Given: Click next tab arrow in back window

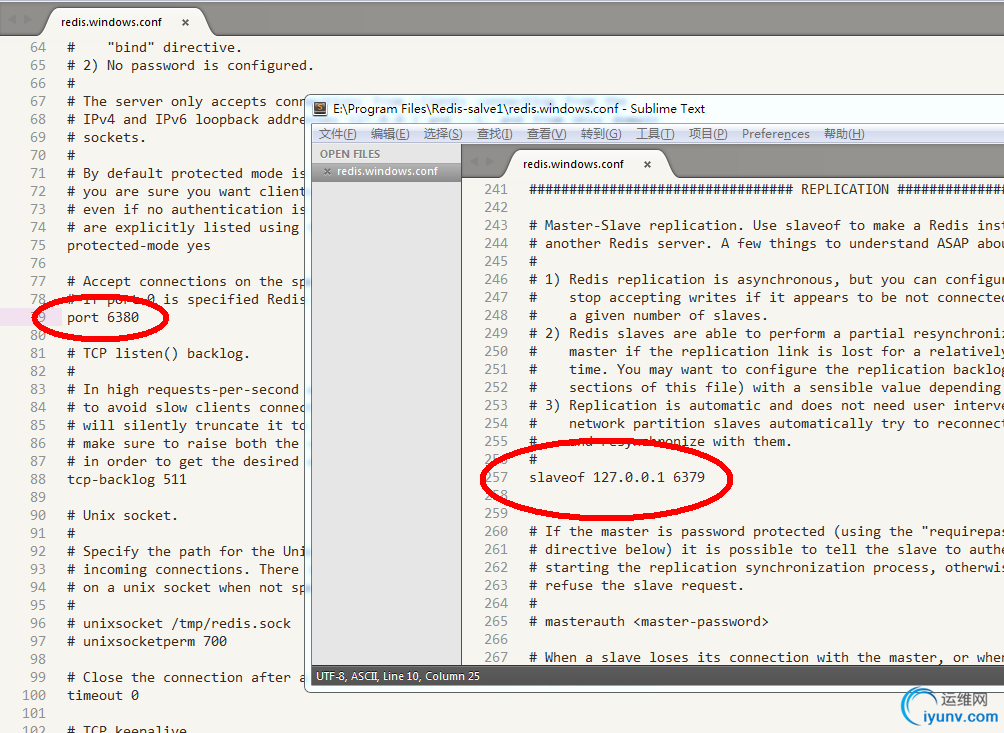Looking at the screenshot, I should [x=28, y=20].
